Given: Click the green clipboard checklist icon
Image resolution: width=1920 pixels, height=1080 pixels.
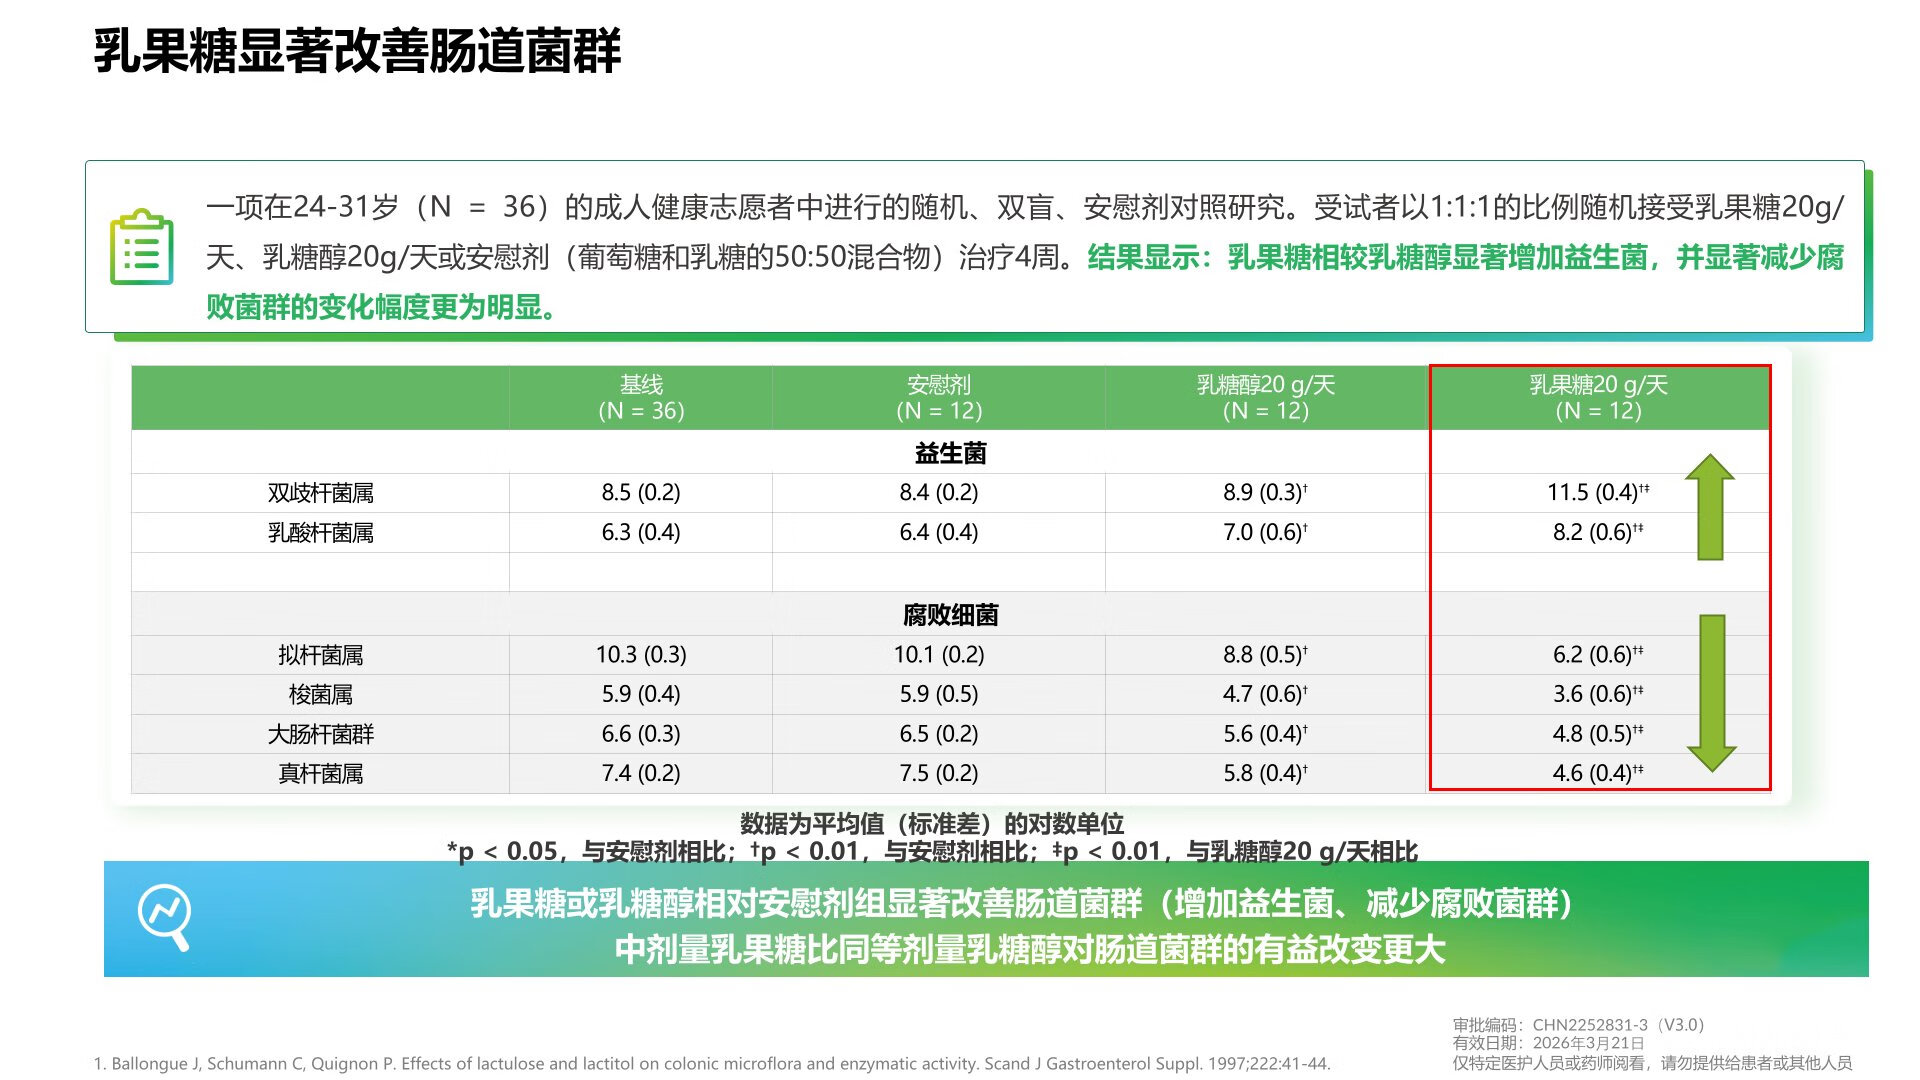Looking at the screenshot, I should coord(141,247).
